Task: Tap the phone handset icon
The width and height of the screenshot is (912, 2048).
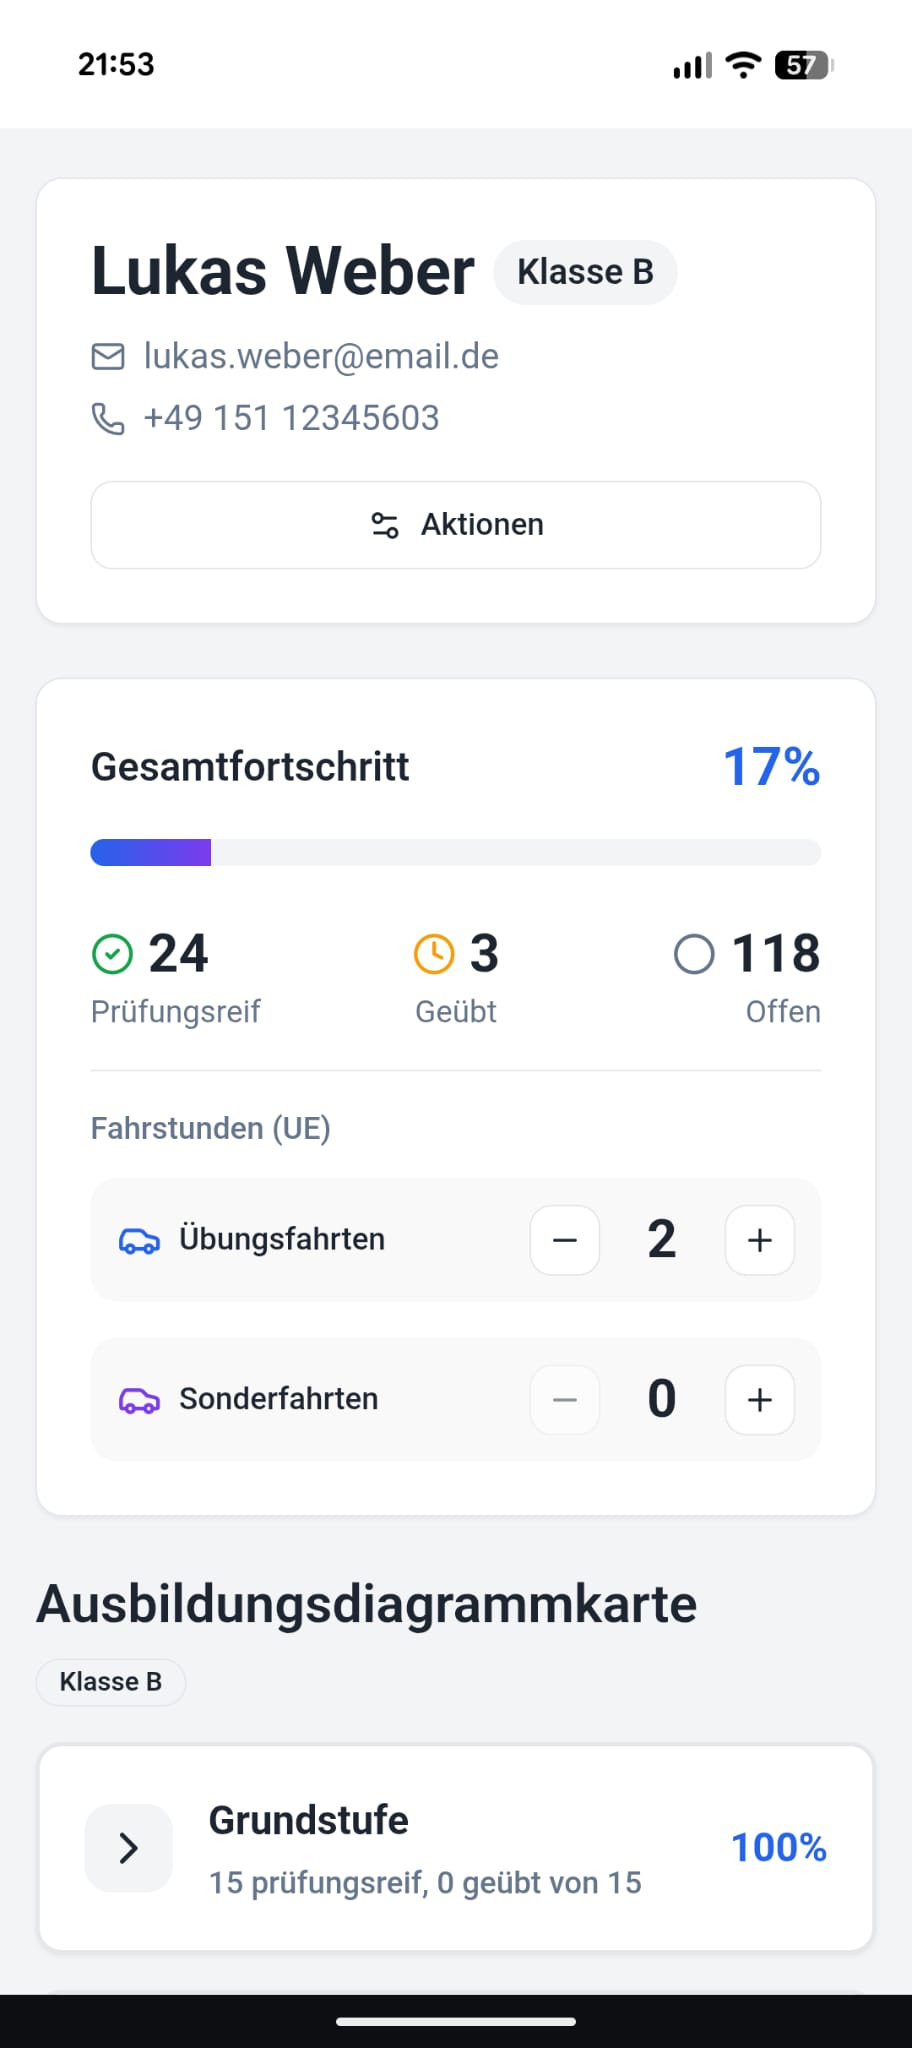Action: 108,419
